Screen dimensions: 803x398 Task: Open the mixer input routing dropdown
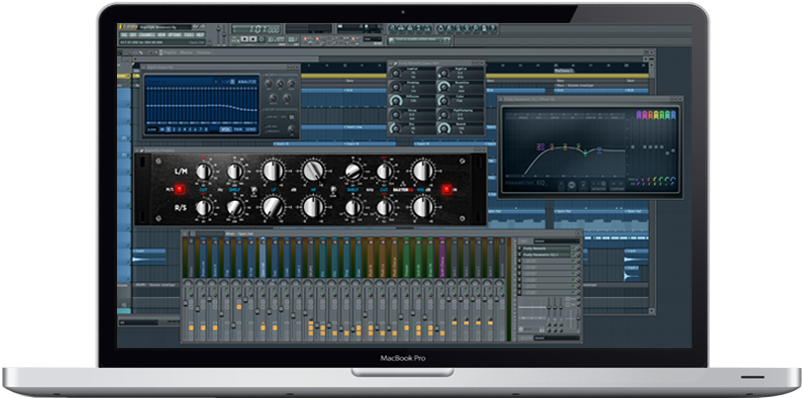pos(556,241)
